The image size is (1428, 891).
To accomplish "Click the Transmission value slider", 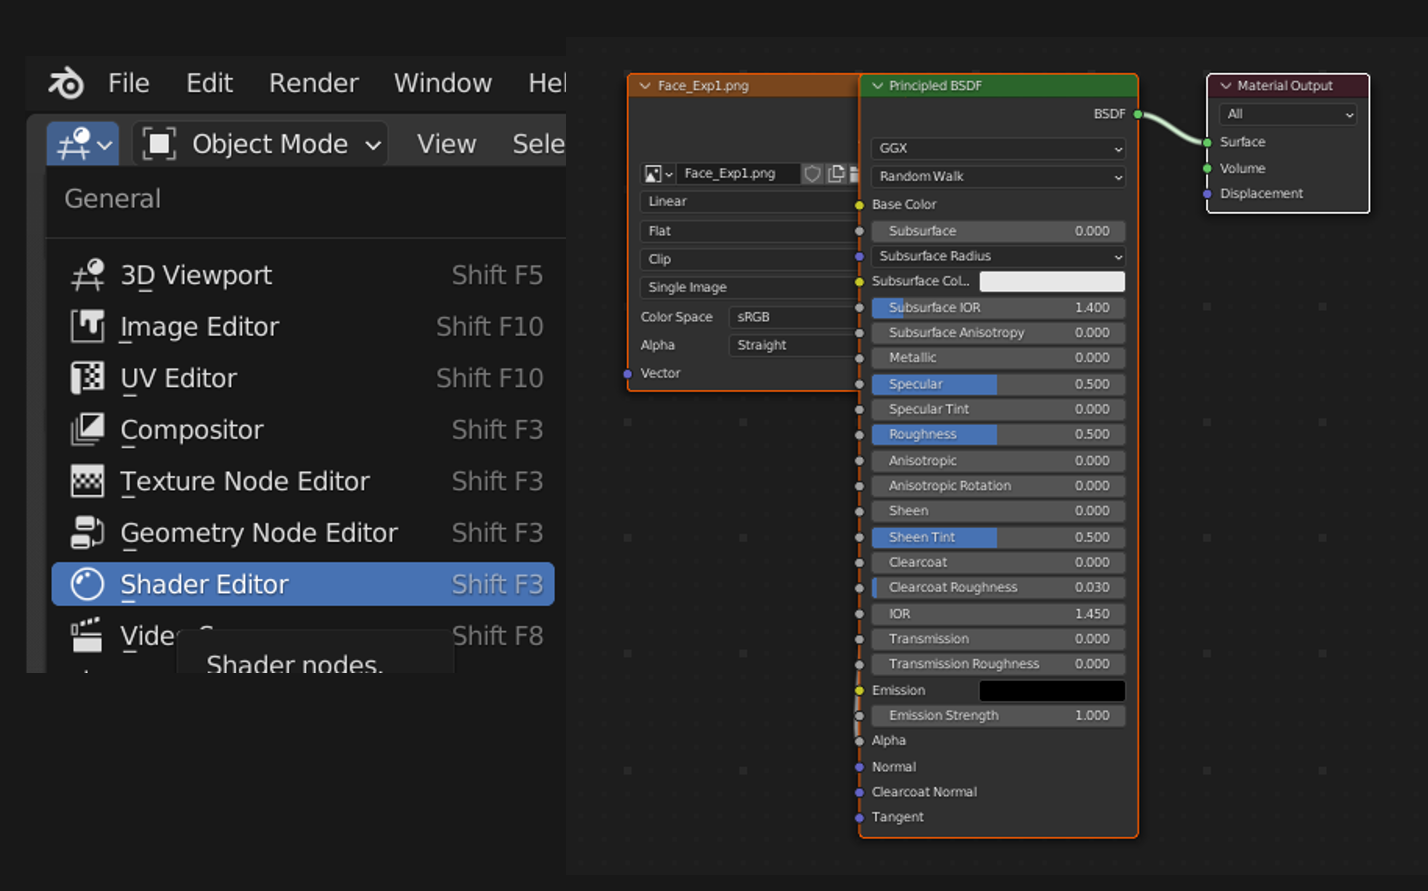I will [x=998, y=639].
